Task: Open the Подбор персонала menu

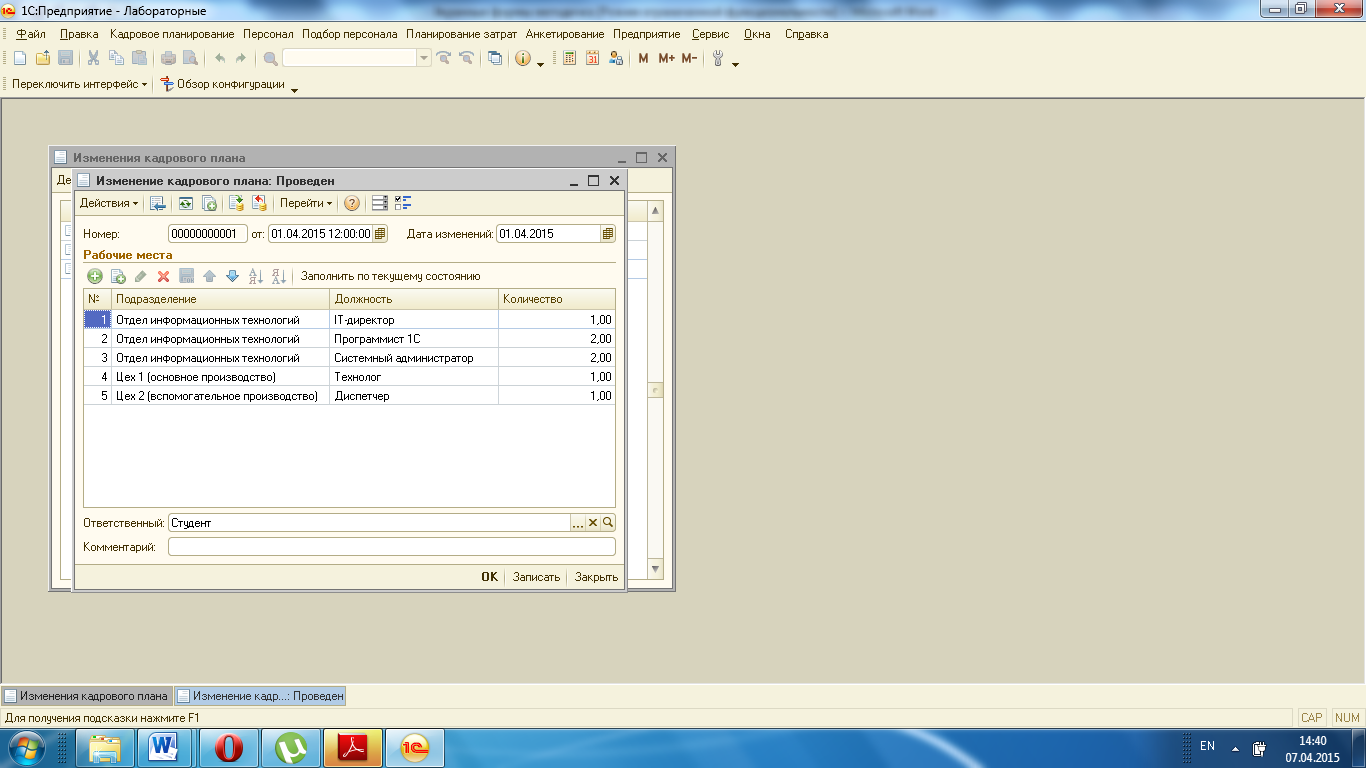Action: coord(349,34)
